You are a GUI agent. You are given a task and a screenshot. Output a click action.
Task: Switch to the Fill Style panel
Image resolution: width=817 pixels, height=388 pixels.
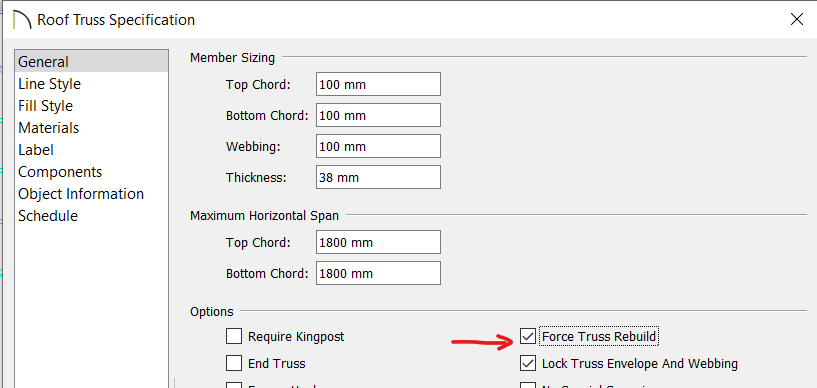(45, 106)
